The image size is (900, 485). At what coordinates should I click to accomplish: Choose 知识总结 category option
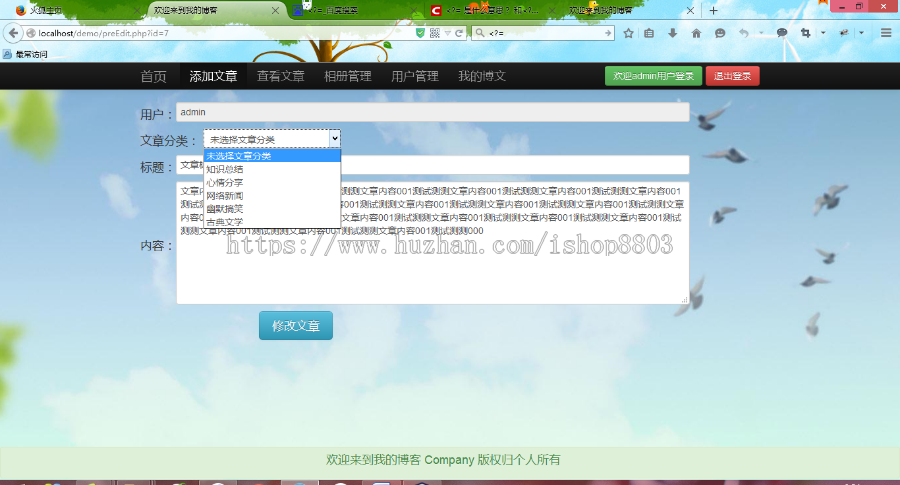[x=273, y=169]
